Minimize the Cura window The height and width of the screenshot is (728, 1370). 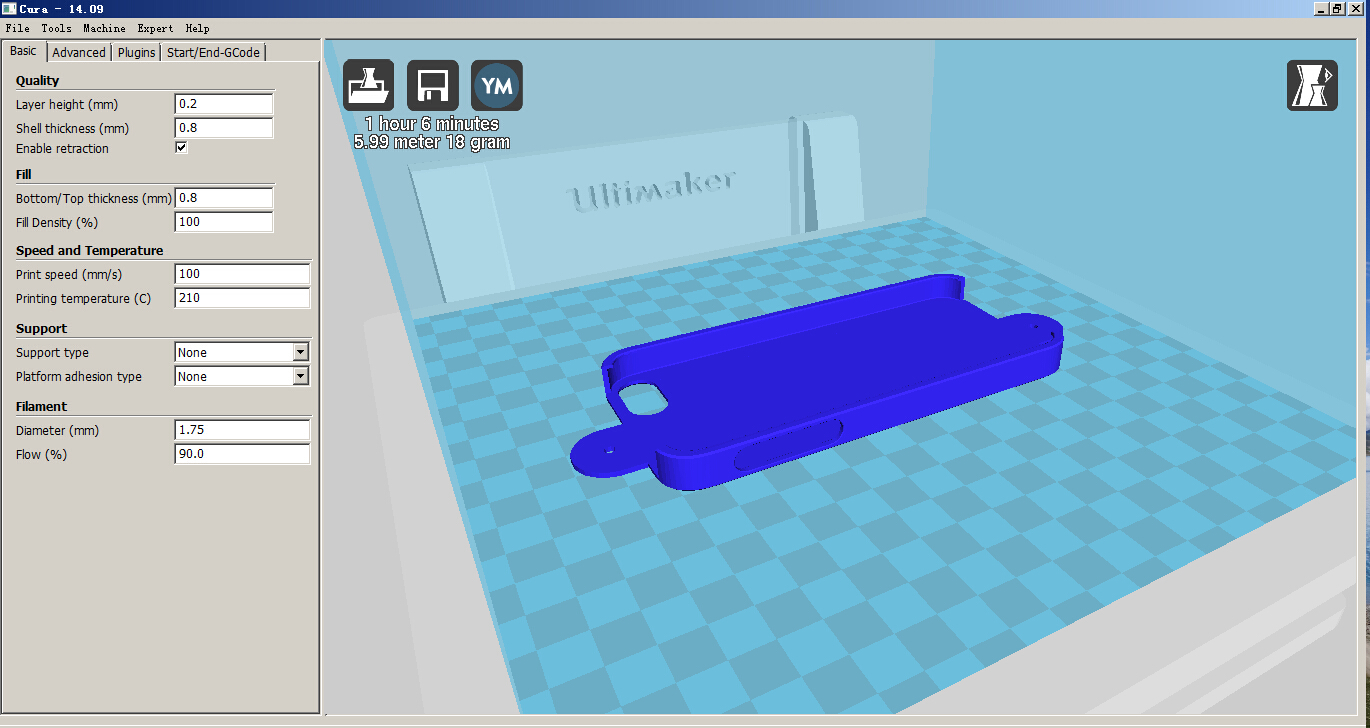pos(1320,8)
